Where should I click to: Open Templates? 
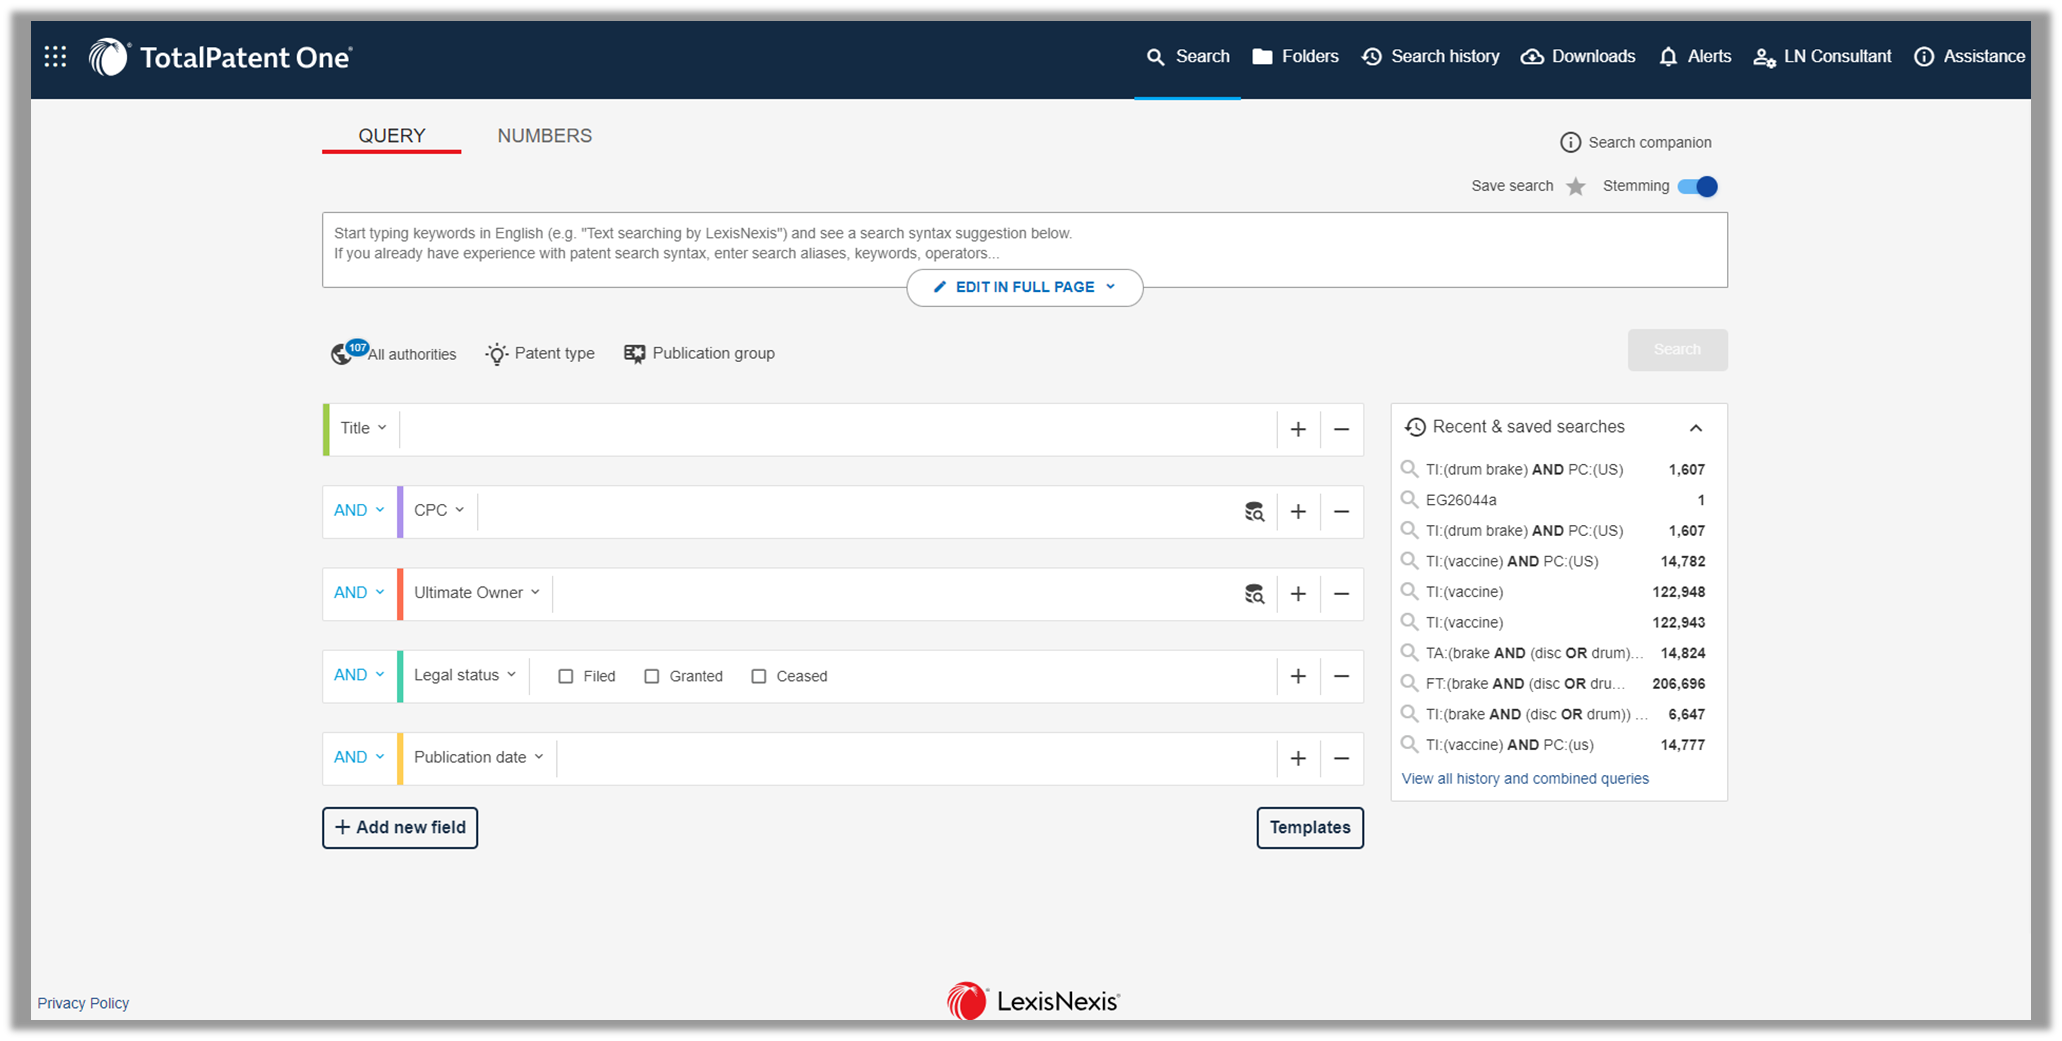pos(1310,827)
